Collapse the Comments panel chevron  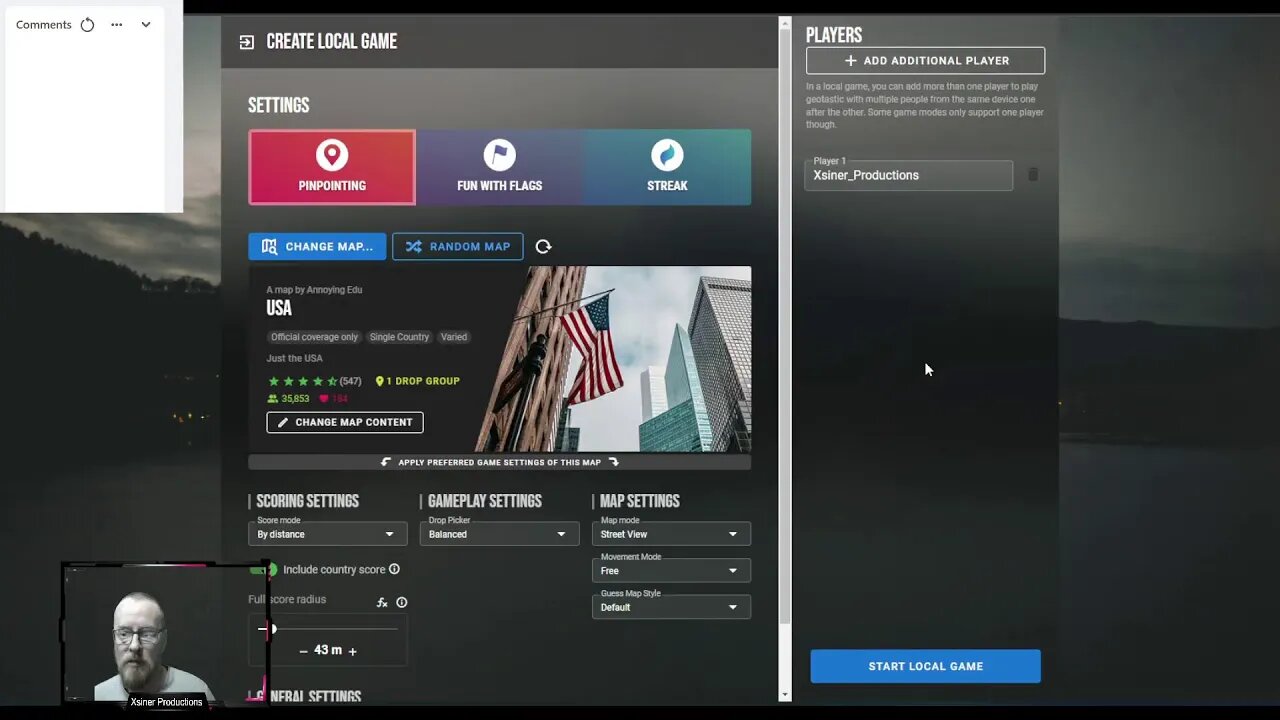tap(146, 25)
